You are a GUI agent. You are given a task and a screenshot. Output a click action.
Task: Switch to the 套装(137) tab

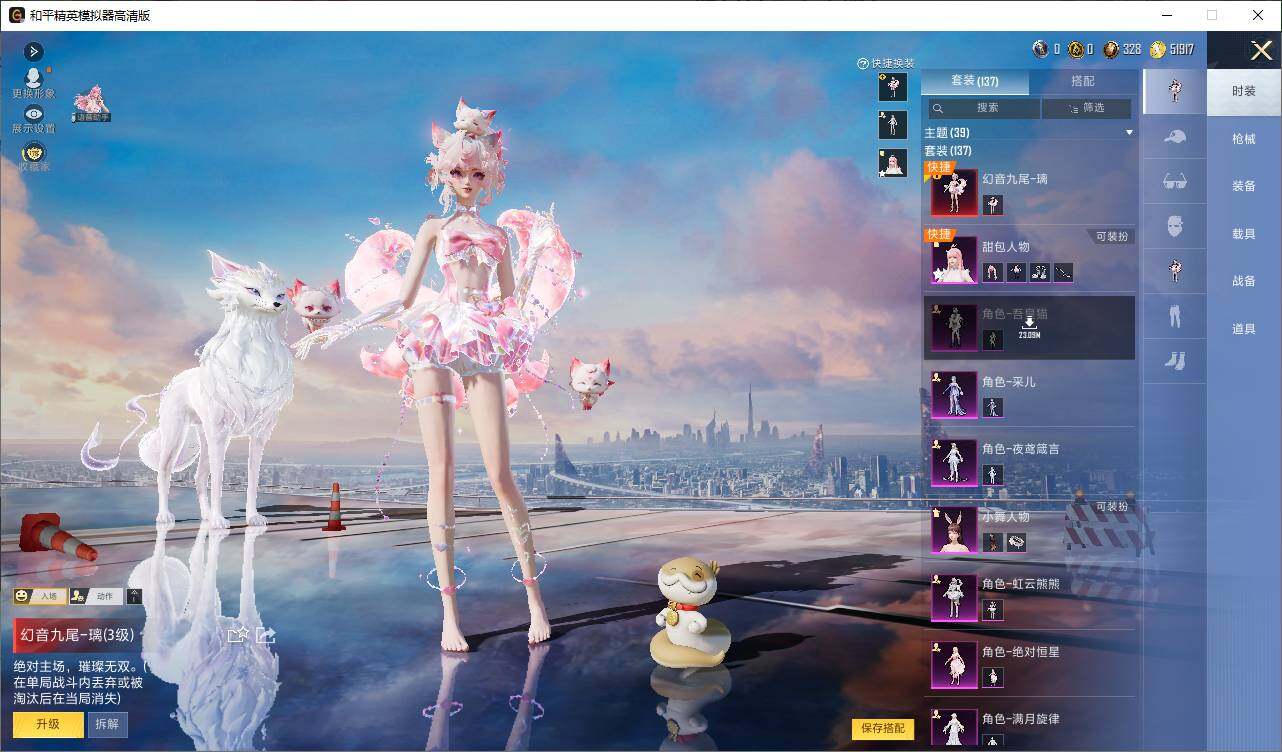click(x=975, y=81)
